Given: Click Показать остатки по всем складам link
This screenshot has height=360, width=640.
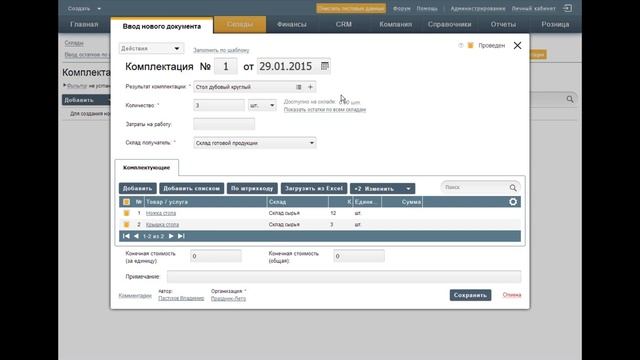Looking at the screenshot, I should point(325,110).
